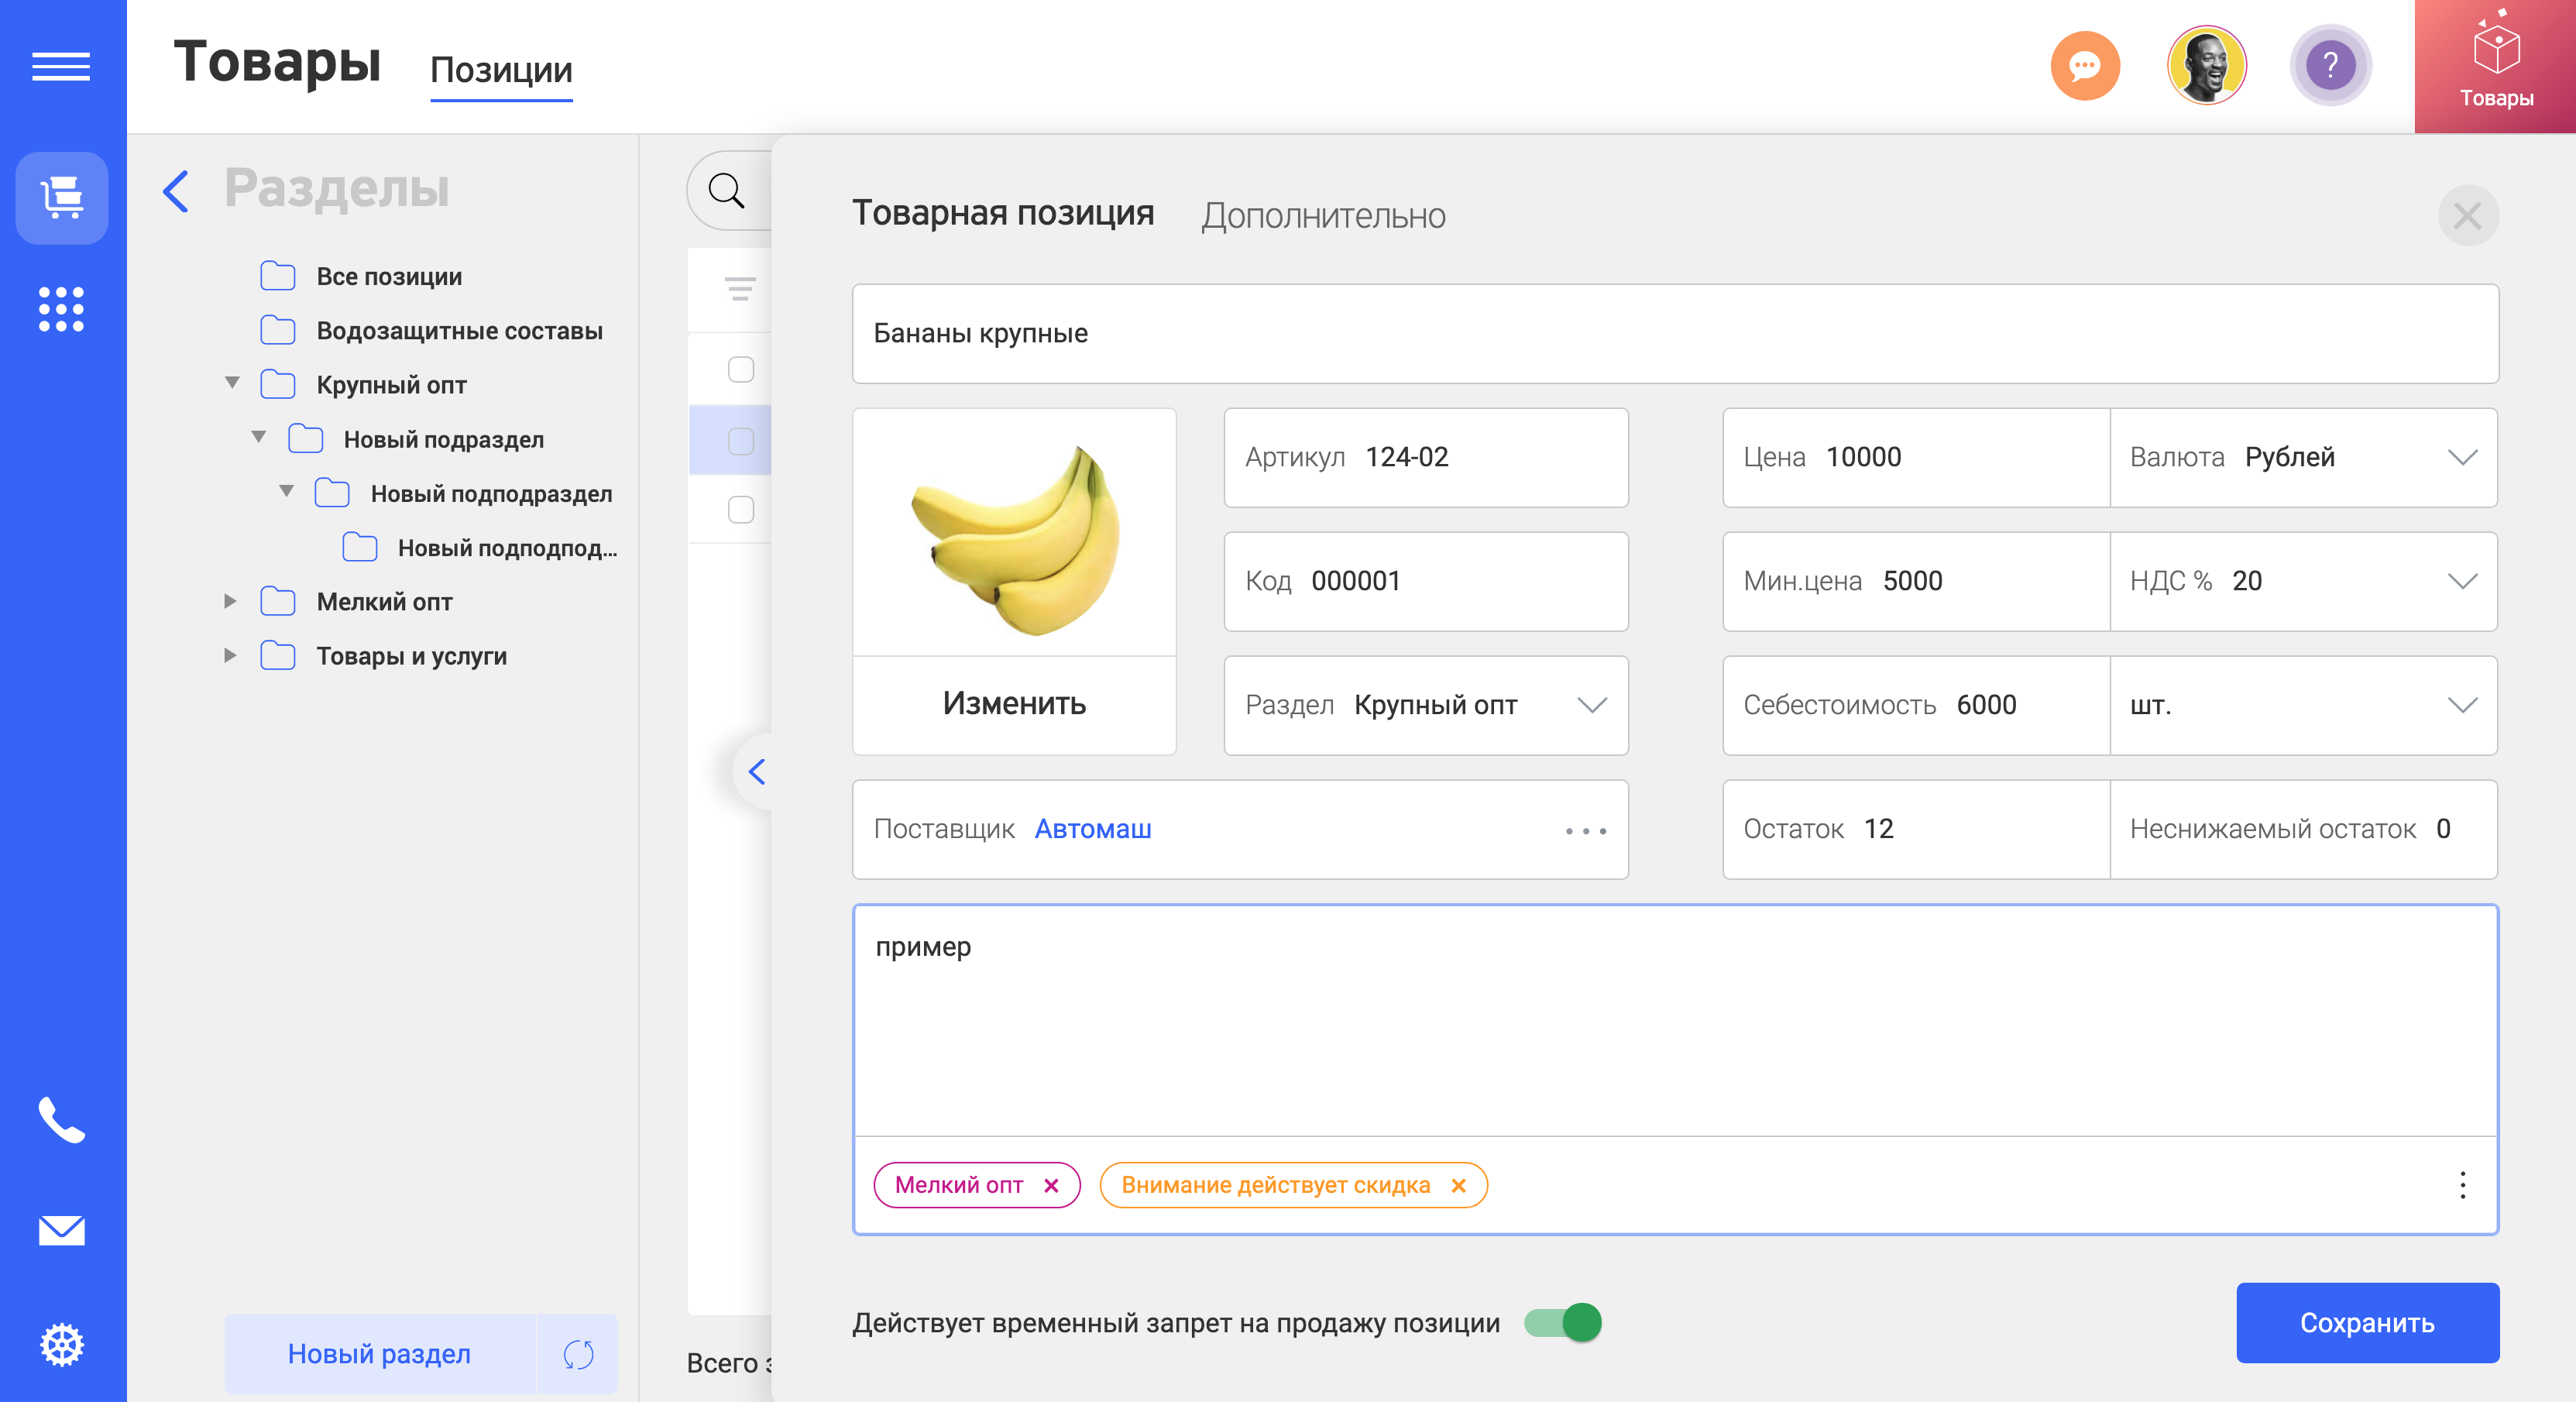Check the first row checkbox in list
The width and height of the screenshot is (2576, 1402).
(x=741, y=369)
